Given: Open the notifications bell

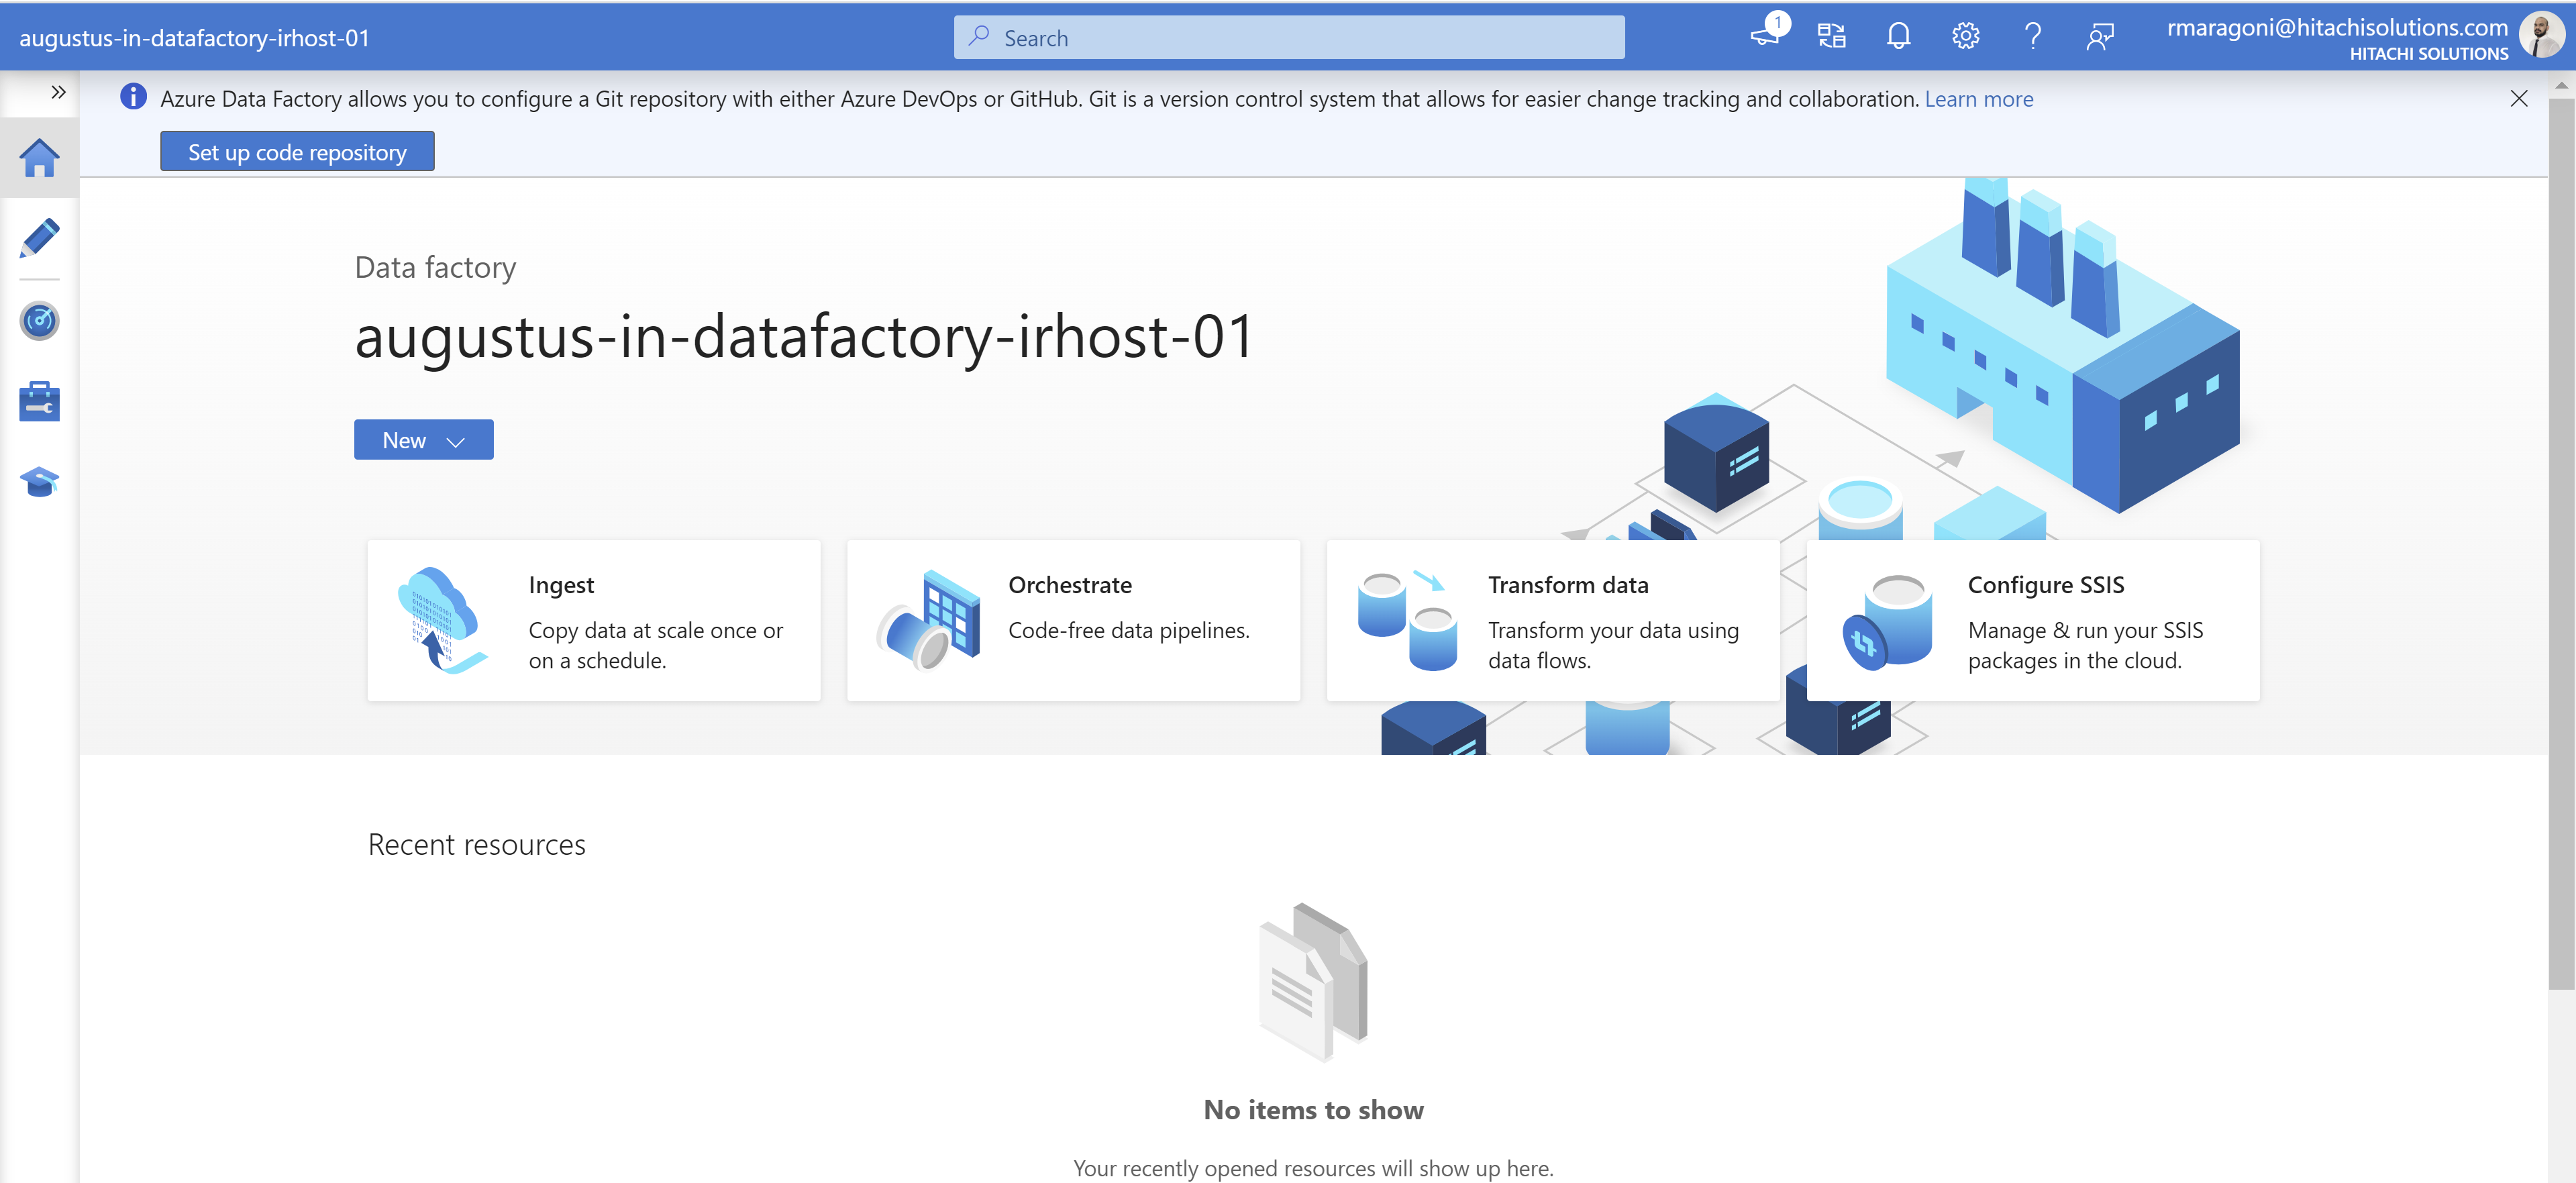Looking at the screenshot, I should coord(1898,37).
